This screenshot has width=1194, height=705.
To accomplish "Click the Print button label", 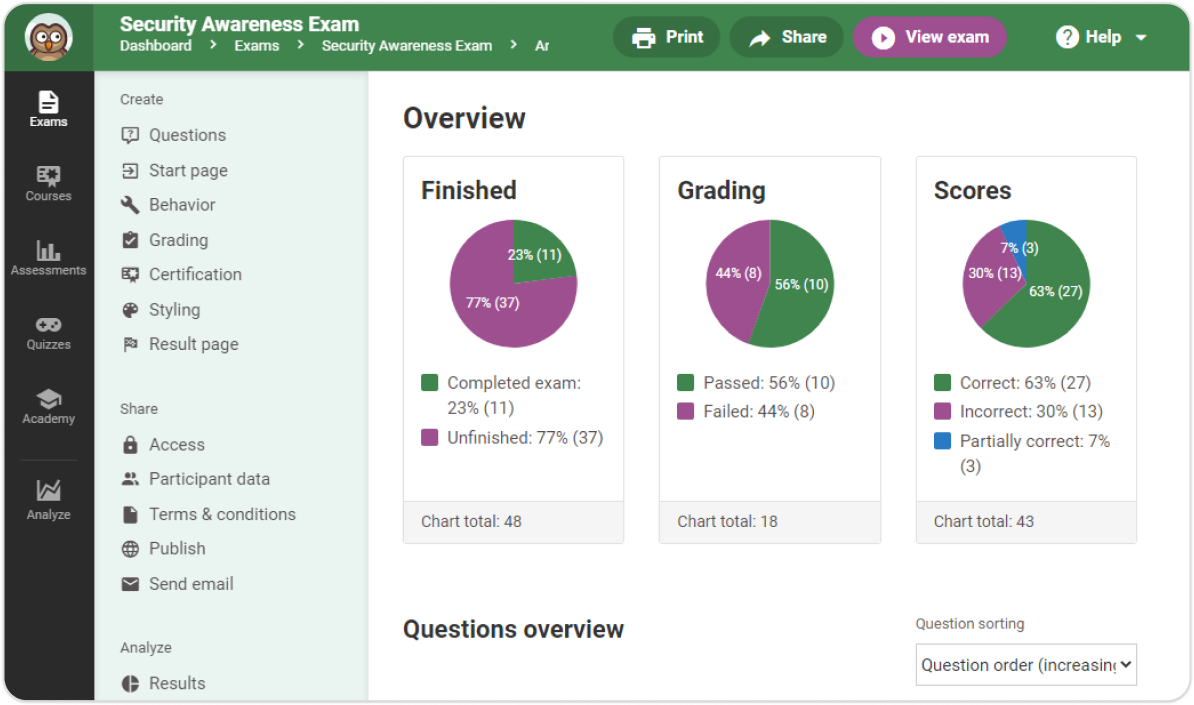I will pyautogui.click(x=684, y=37).
